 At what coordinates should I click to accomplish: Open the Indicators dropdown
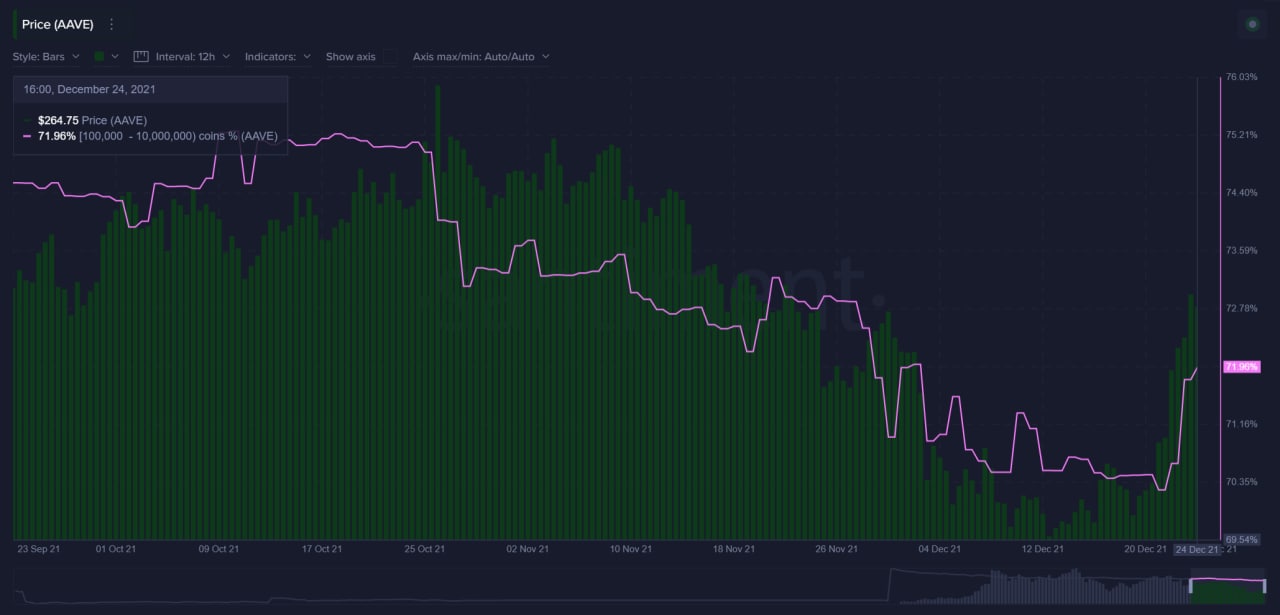(278, 57)
